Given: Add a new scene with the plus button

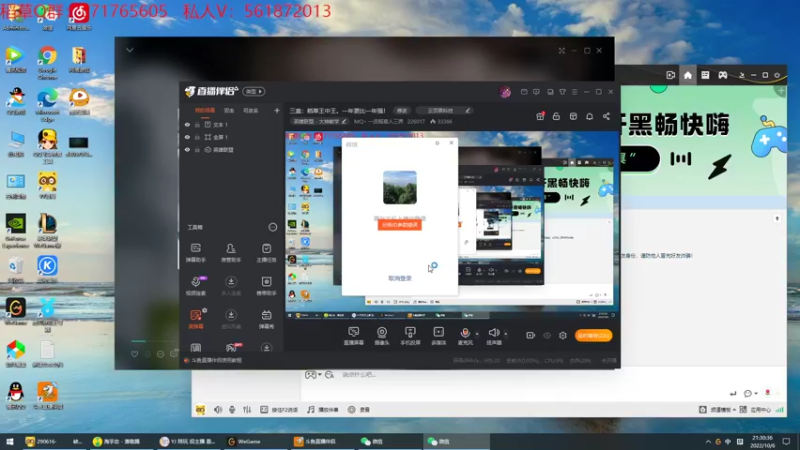Looking at the screenshot, I should [277, 110].
